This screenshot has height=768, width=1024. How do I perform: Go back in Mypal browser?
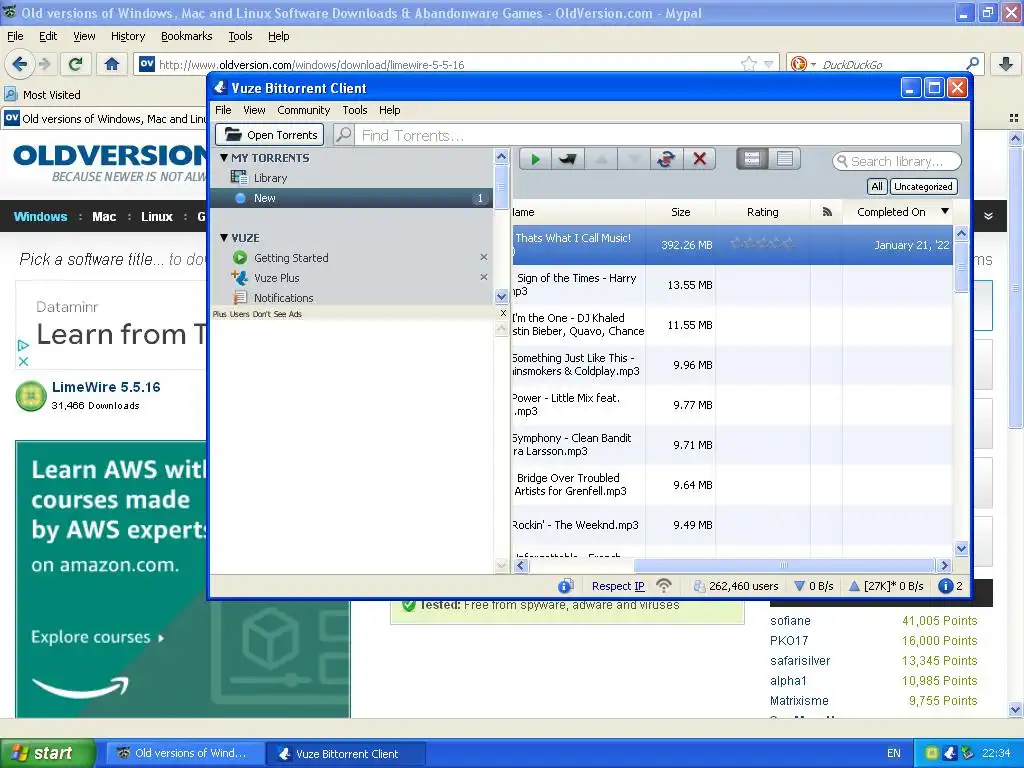tap(20, 64)
